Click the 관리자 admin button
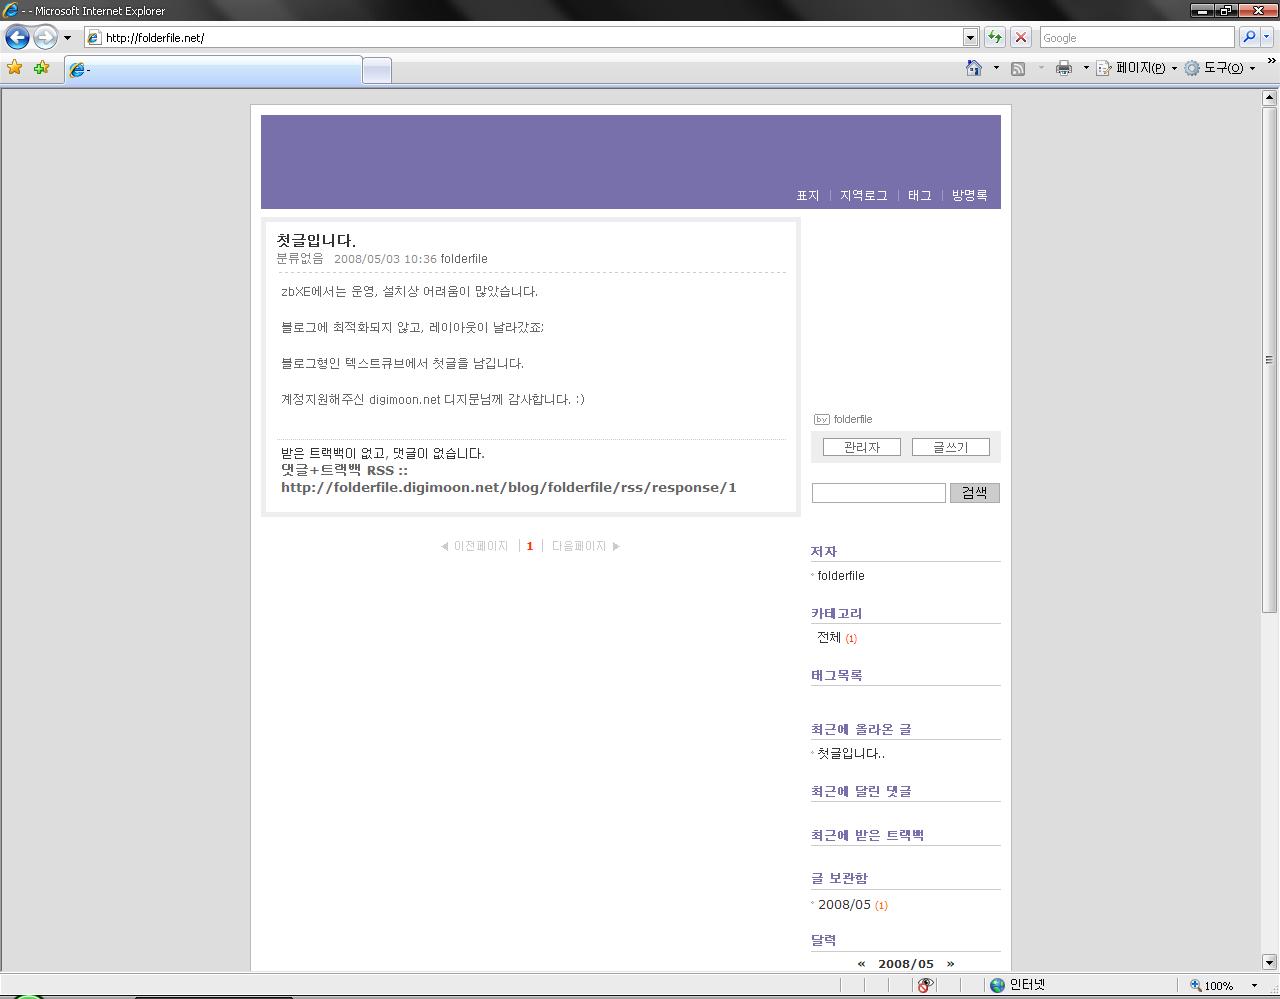 coord(861,447)
